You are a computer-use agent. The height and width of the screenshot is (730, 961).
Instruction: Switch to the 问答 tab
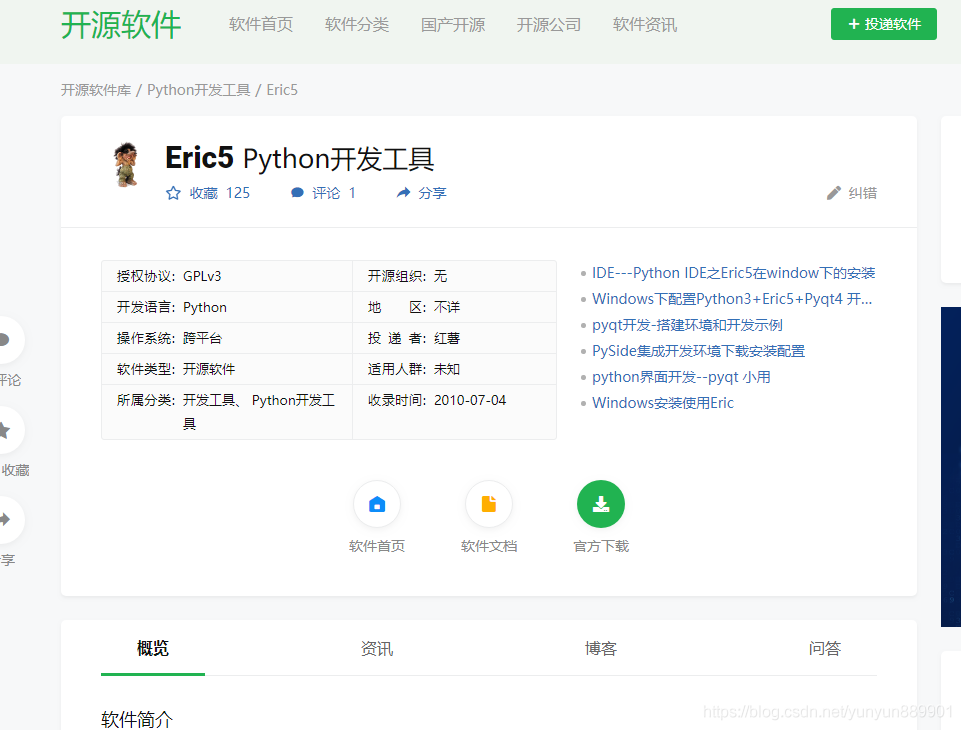point(824,648)
